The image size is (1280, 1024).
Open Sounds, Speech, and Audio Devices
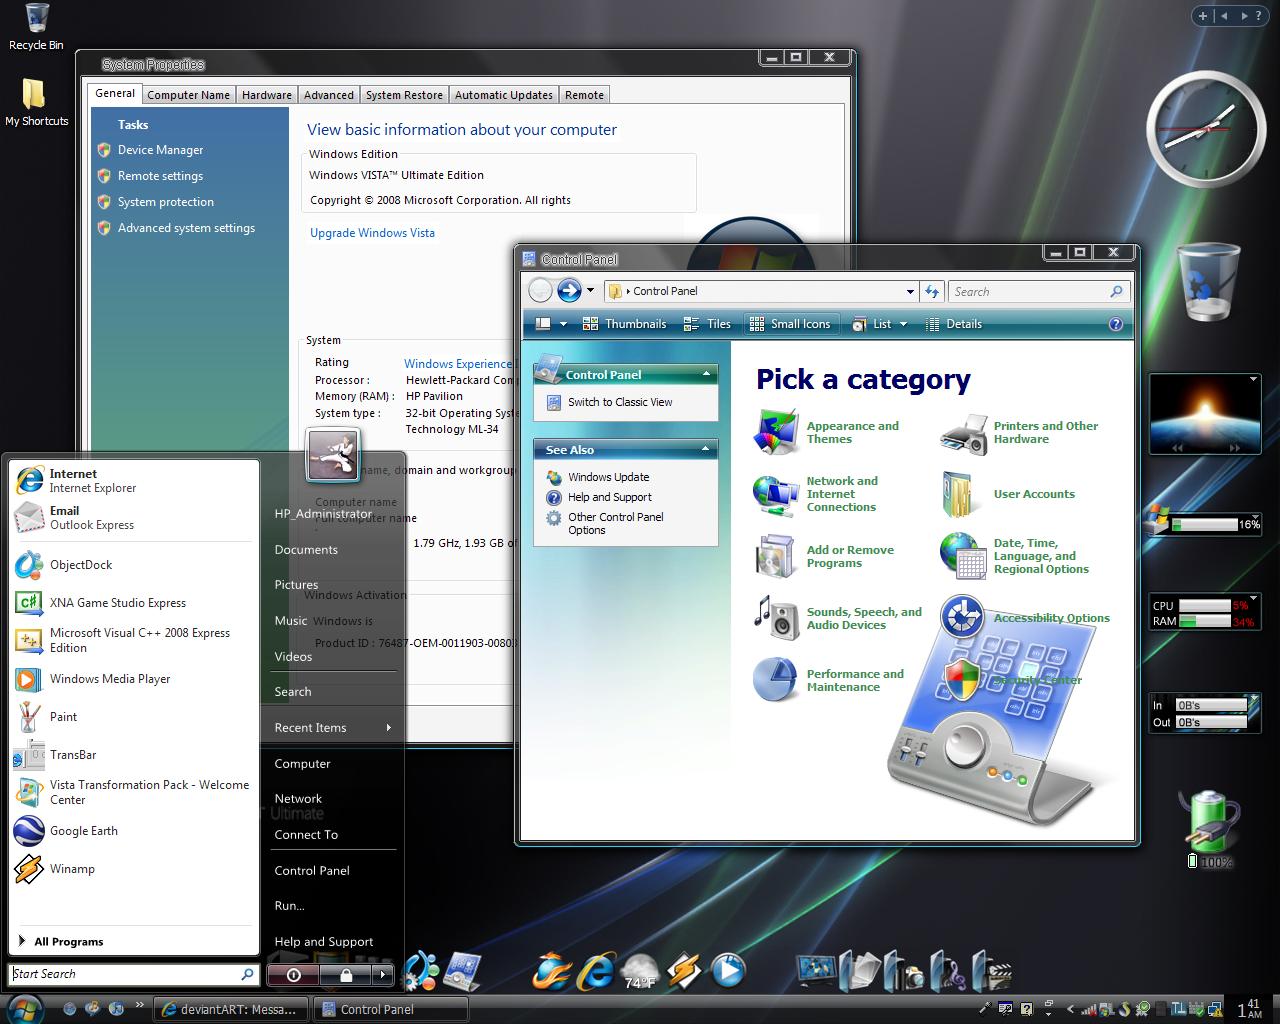[863, 618]
